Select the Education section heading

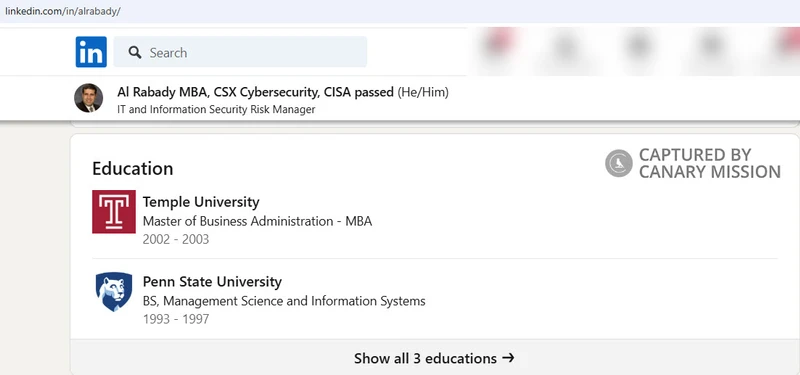(133, 168)
